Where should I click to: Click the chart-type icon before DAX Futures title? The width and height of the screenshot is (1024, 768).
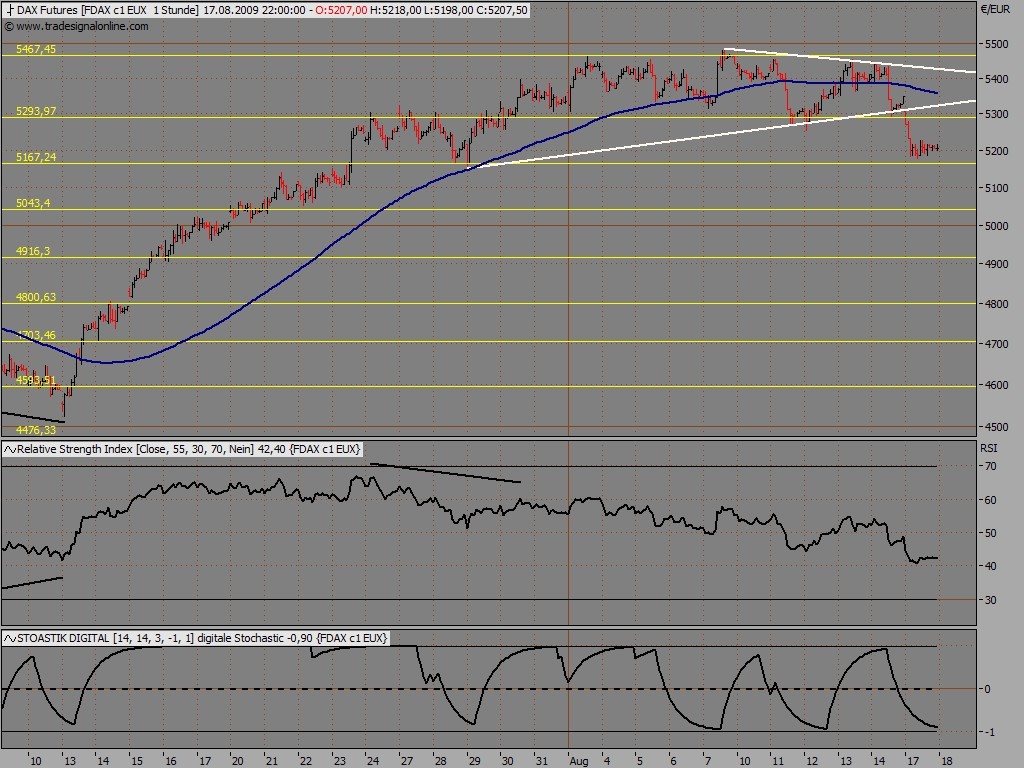[10, 10]
